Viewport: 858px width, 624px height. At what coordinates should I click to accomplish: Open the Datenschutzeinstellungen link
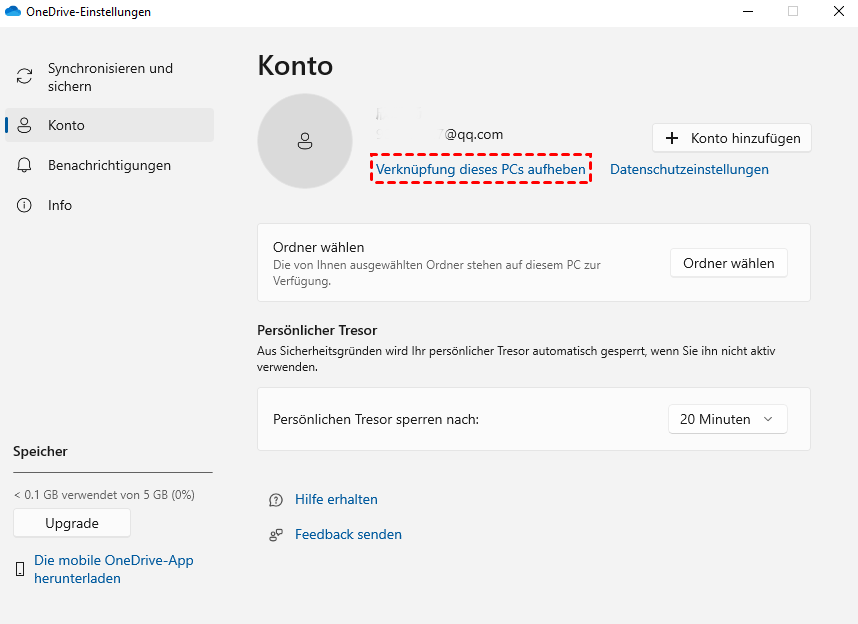click(689, 169)
